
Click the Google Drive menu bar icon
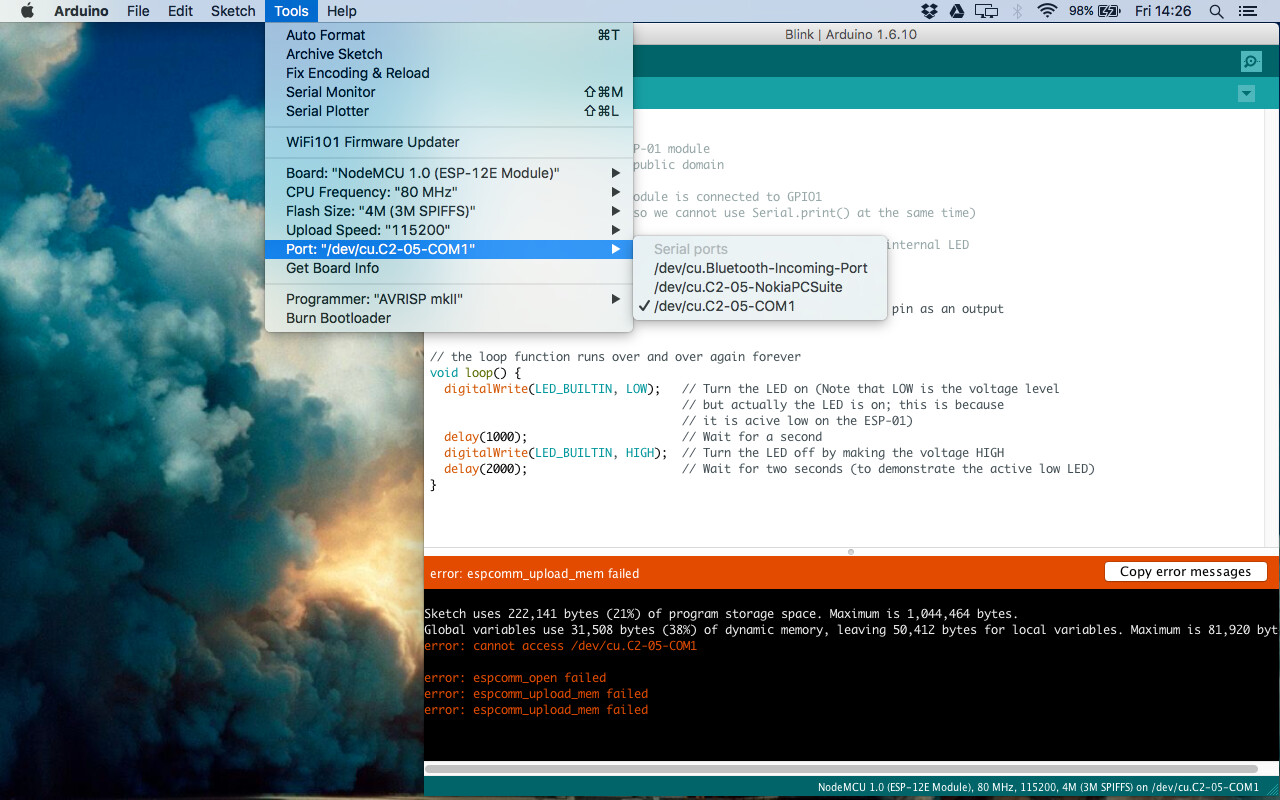point(957,11)
